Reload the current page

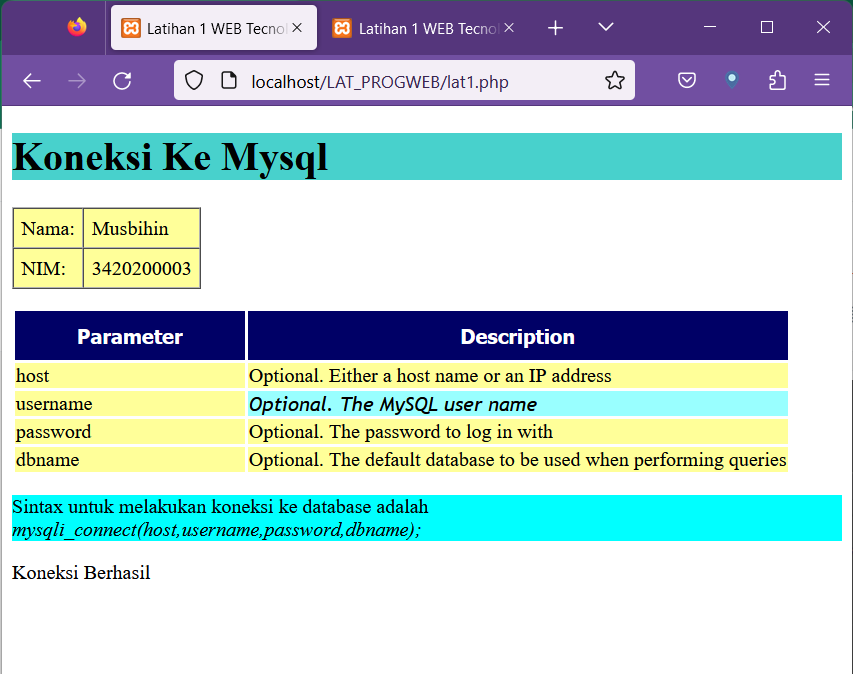click(x=122, y=81)
